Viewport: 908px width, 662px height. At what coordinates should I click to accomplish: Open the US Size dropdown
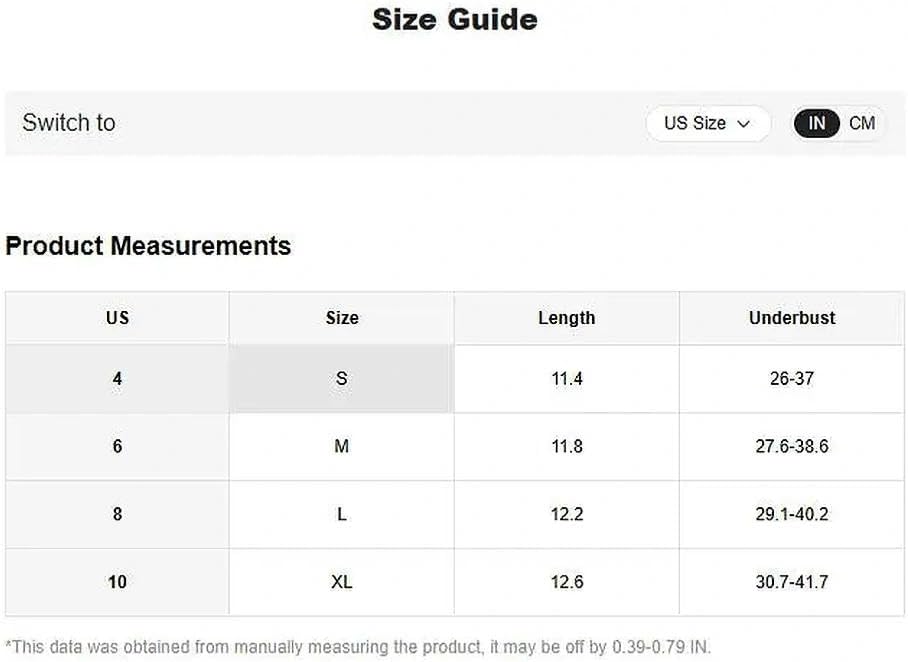pyautogui.click(x=708, y=123)
